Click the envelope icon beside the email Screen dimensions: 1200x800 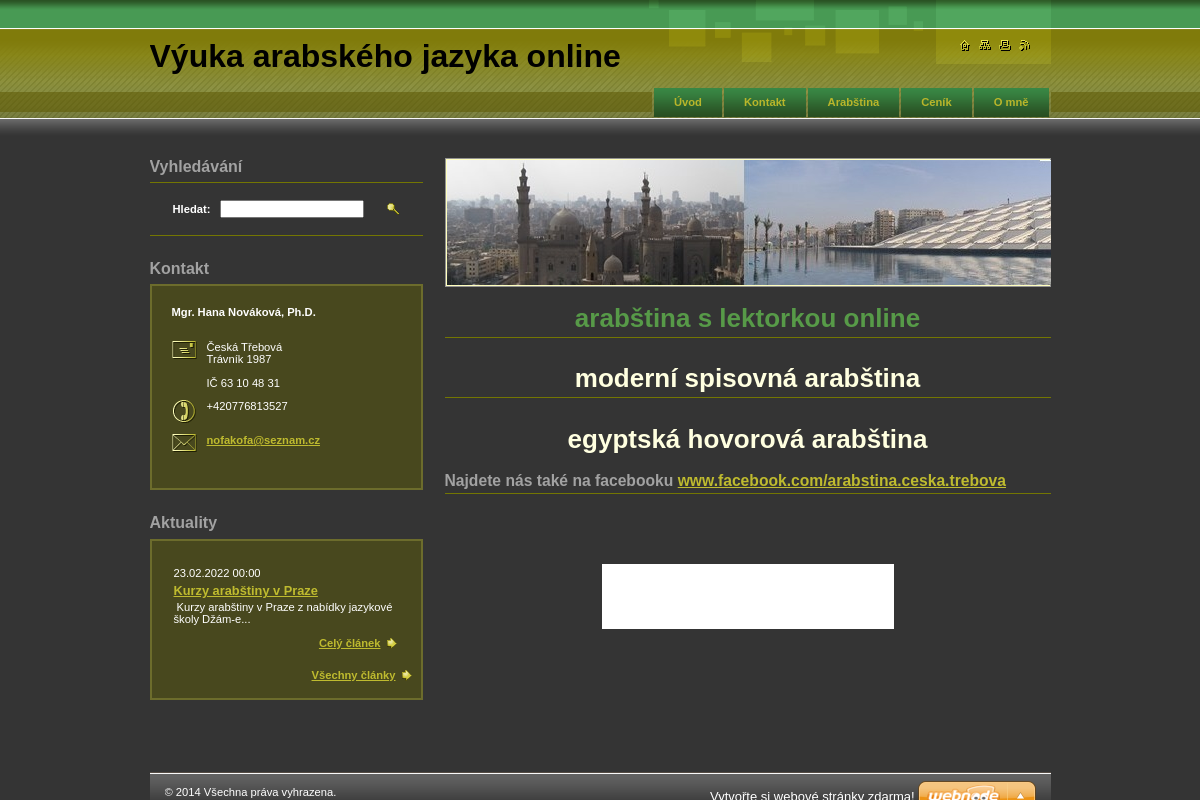tap(183, 442)
